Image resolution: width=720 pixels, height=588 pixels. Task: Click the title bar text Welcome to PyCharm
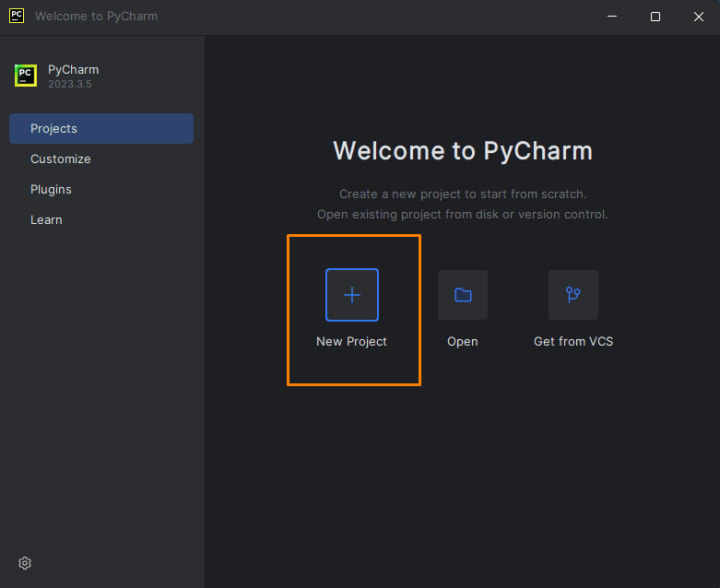pos(96,16)
